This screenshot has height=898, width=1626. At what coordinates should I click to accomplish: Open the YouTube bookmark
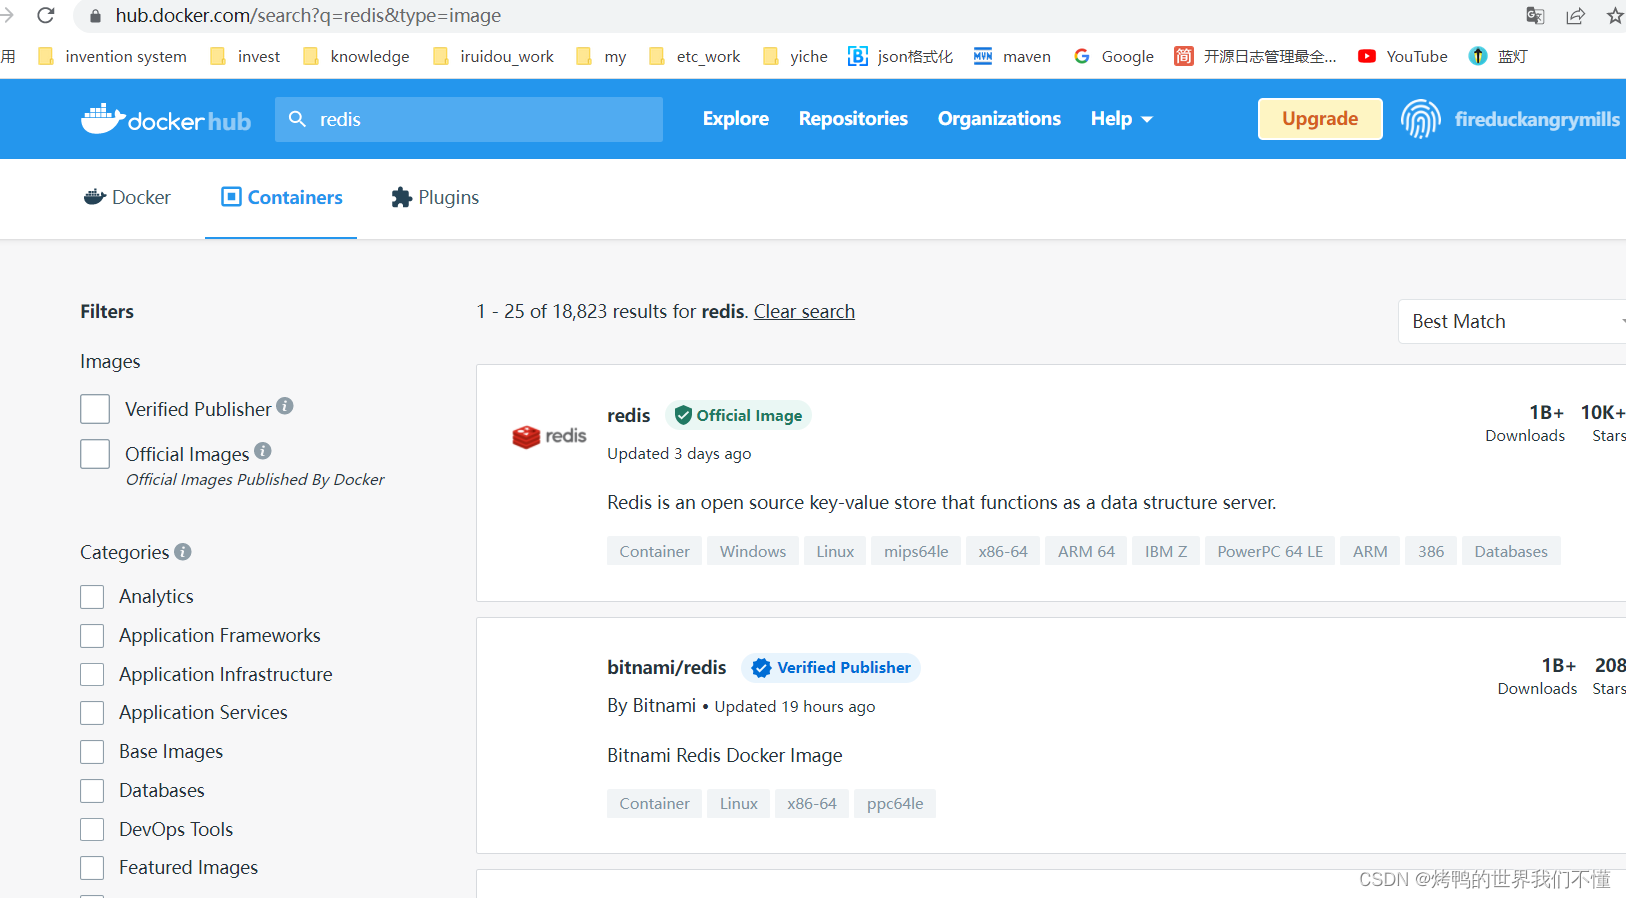[x=1403, y=56]
